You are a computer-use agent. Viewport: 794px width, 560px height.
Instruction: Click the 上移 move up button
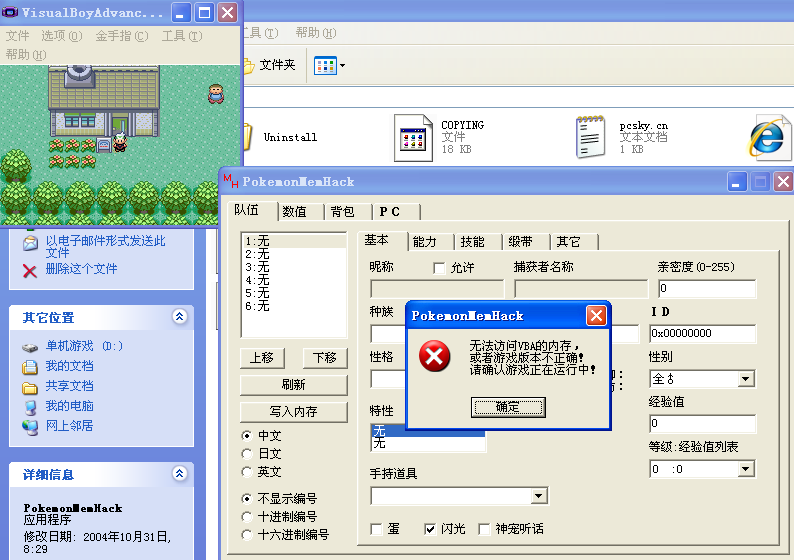pos(262,358)
